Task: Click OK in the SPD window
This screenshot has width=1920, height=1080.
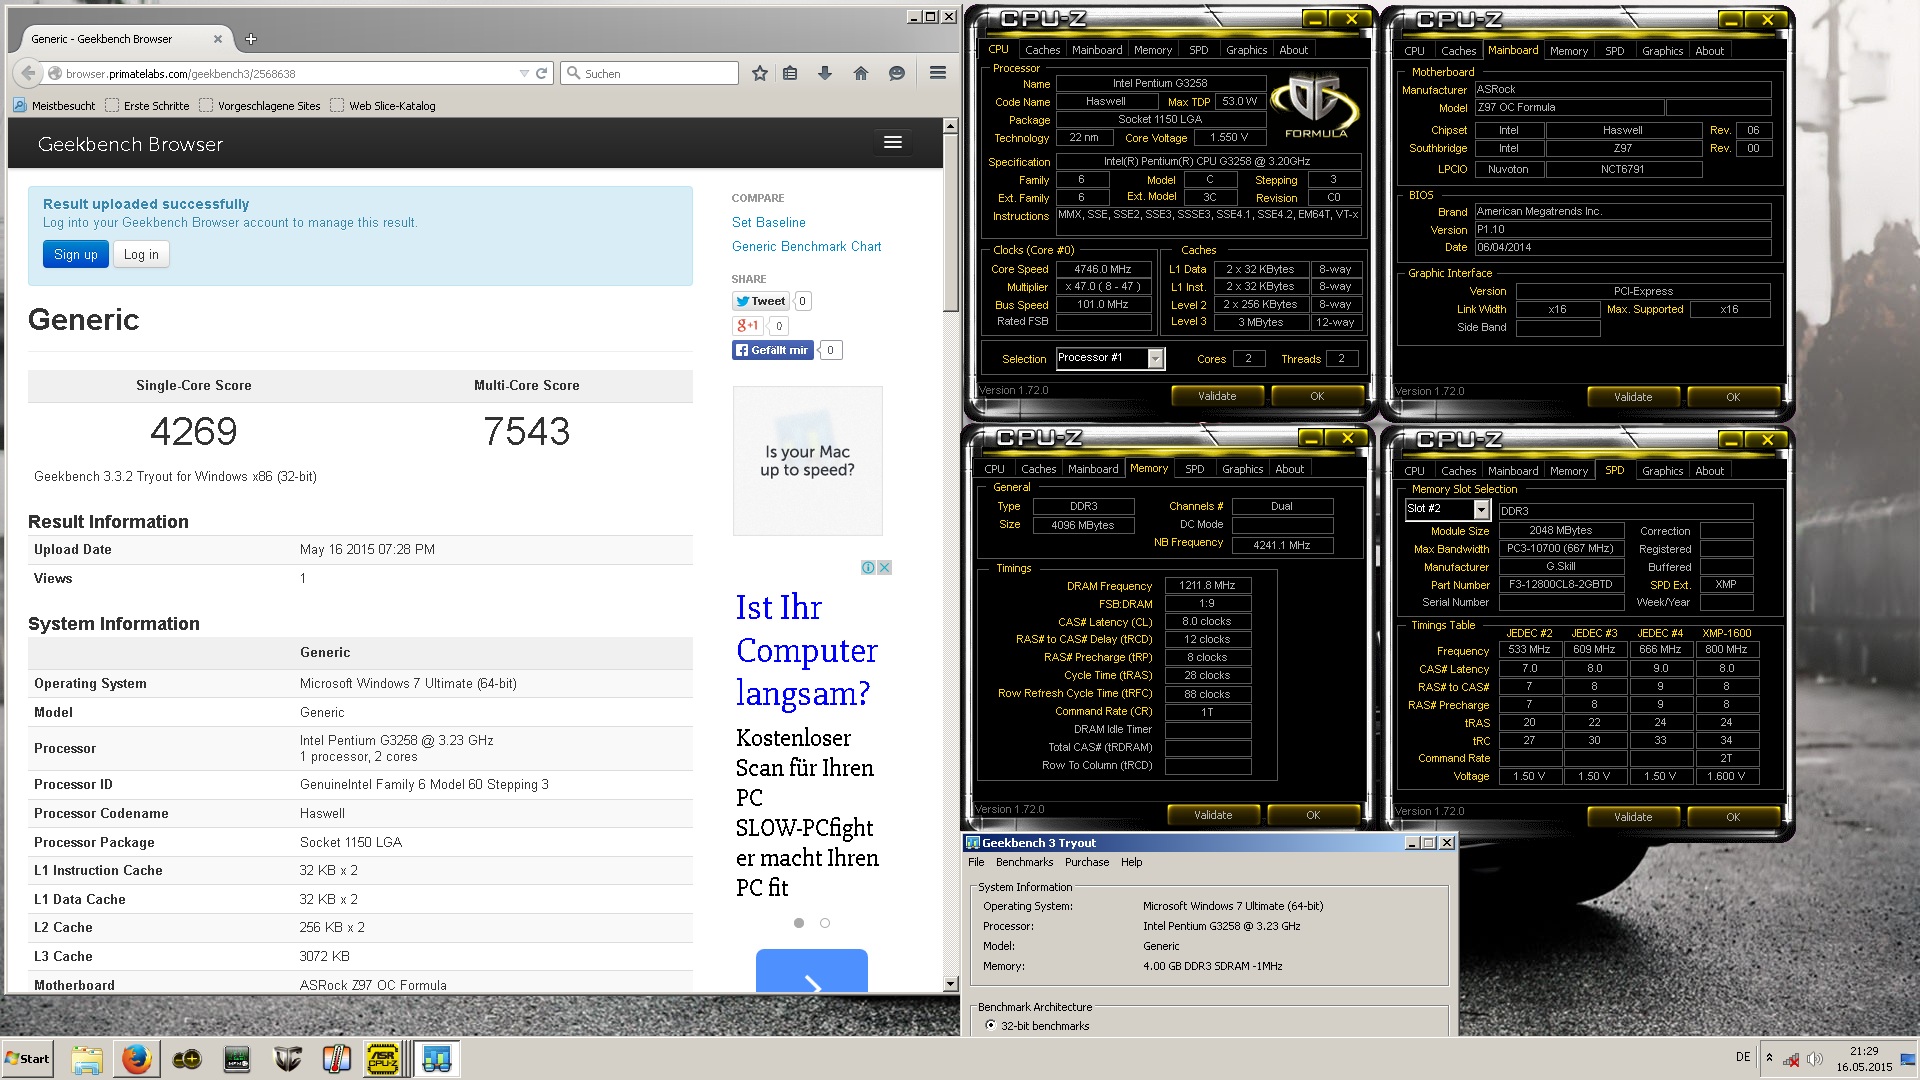Action: tap(1733, 817)
